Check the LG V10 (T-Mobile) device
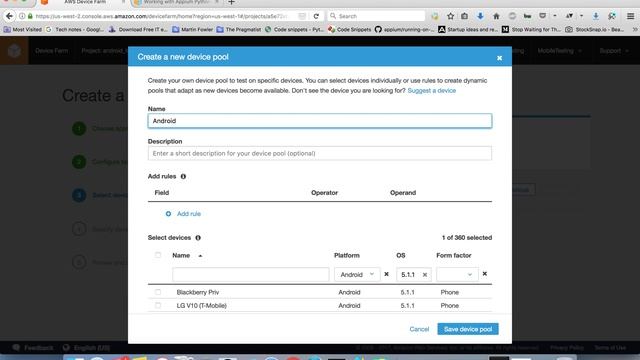640x360 pixels. [x=158, y=305]
